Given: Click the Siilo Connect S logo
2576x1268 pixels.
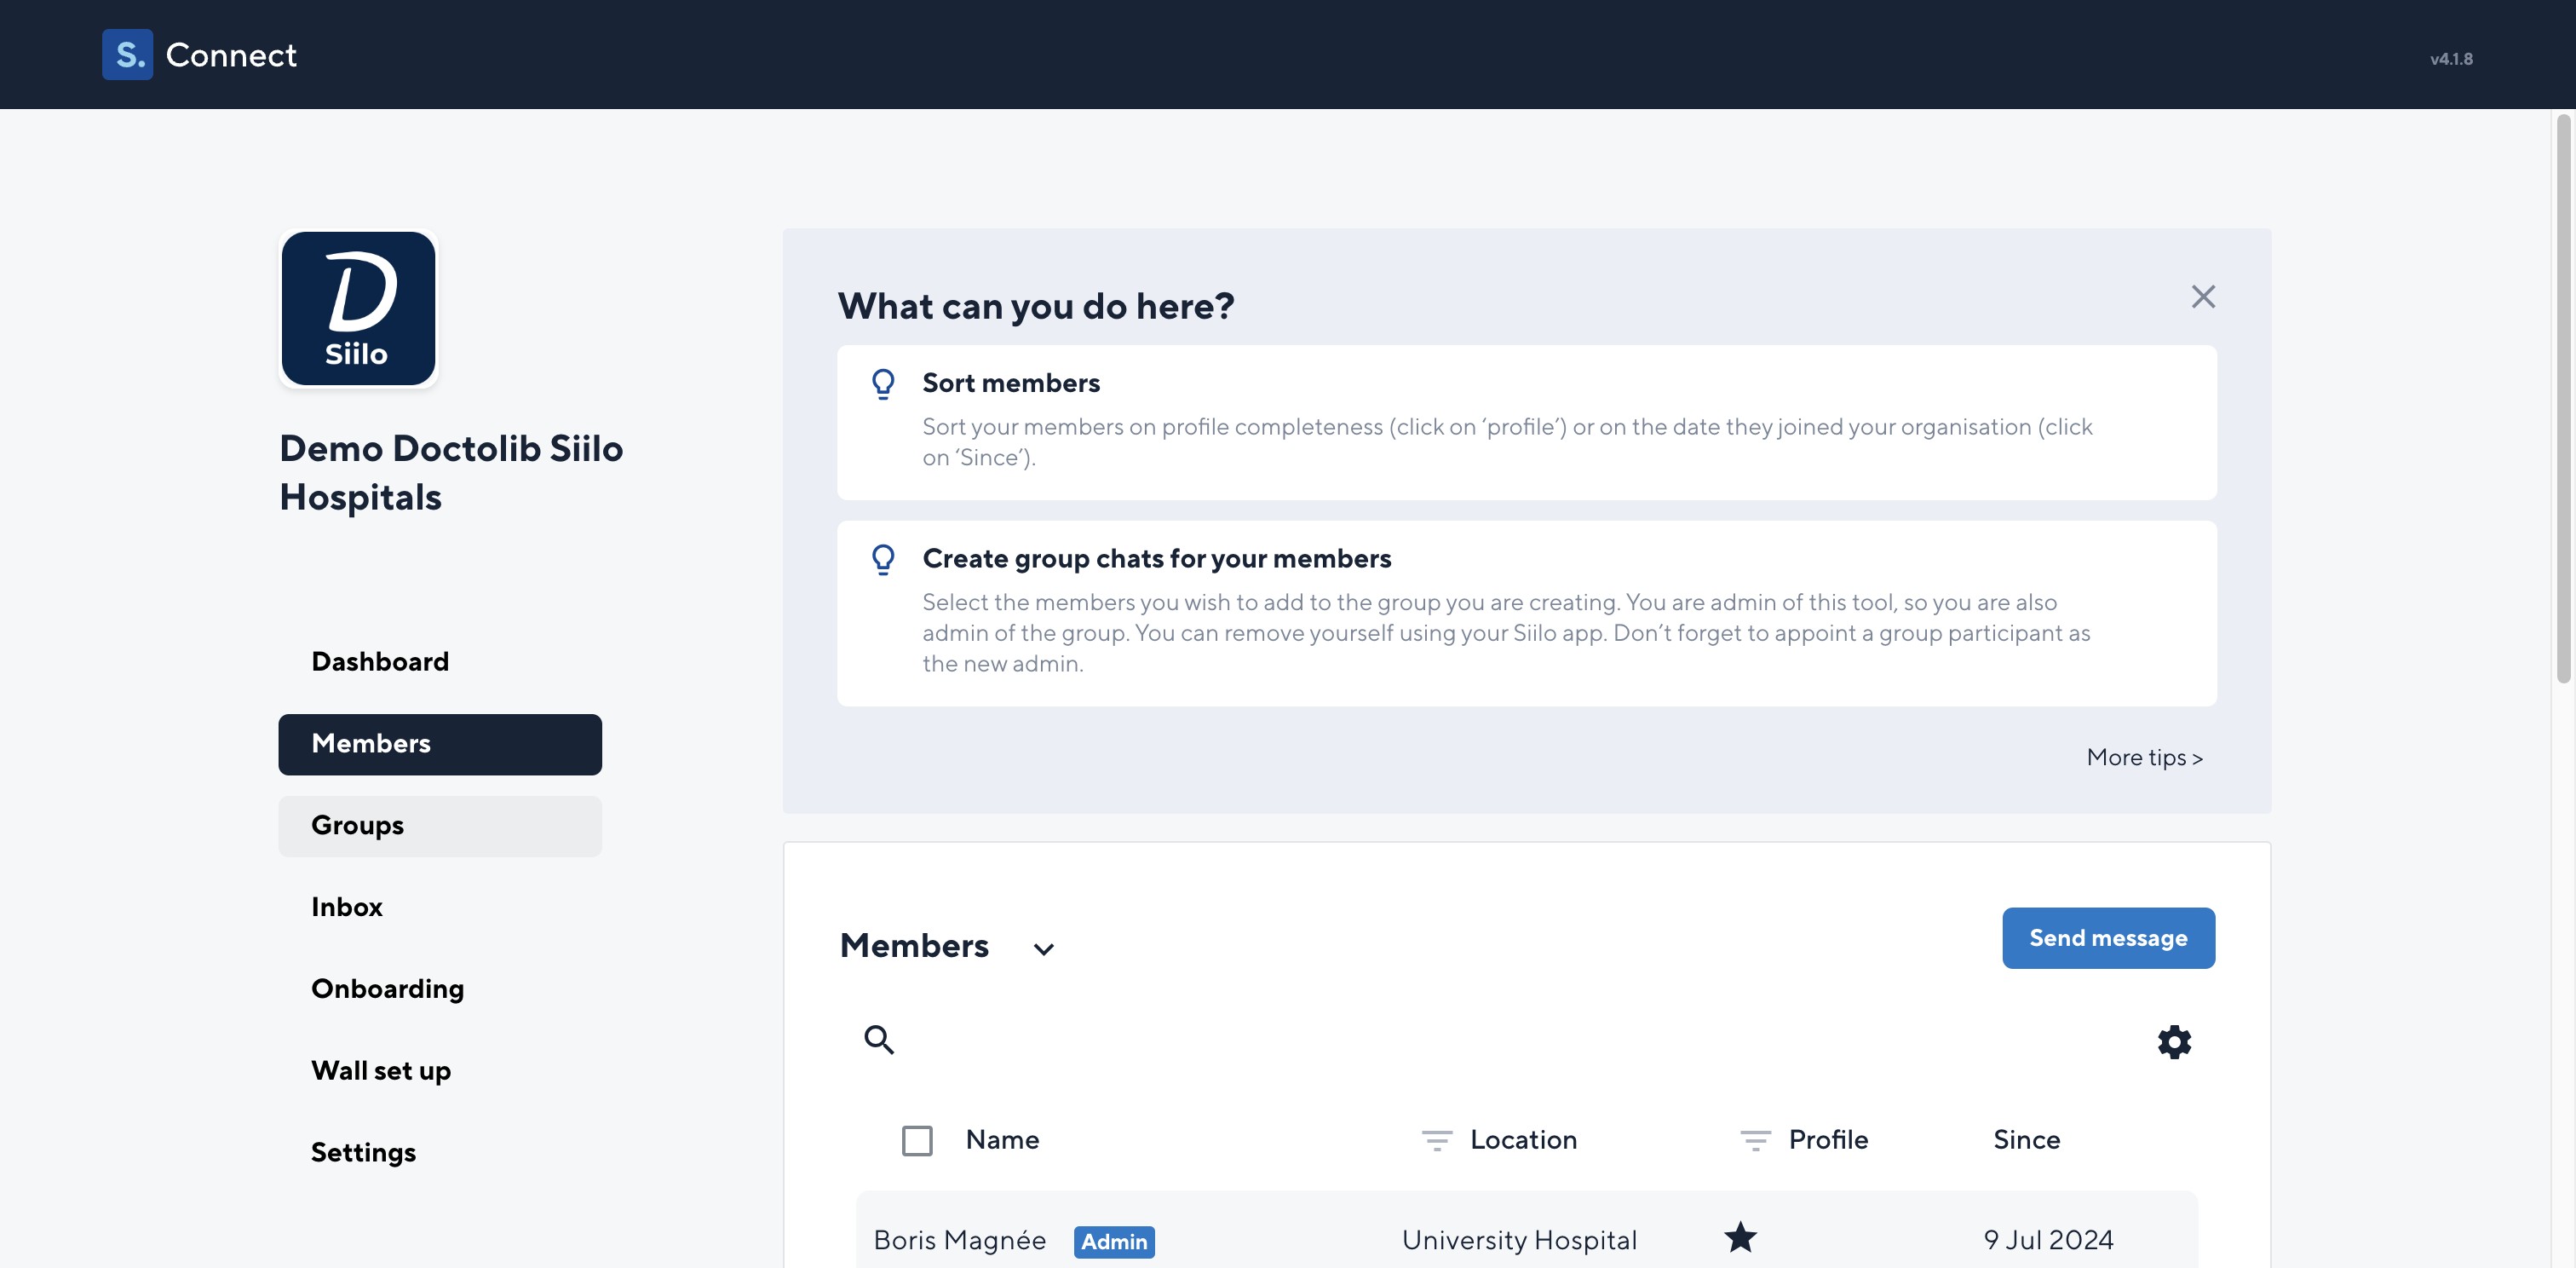Looking at the screenshot, I should [x=127, y=54].
